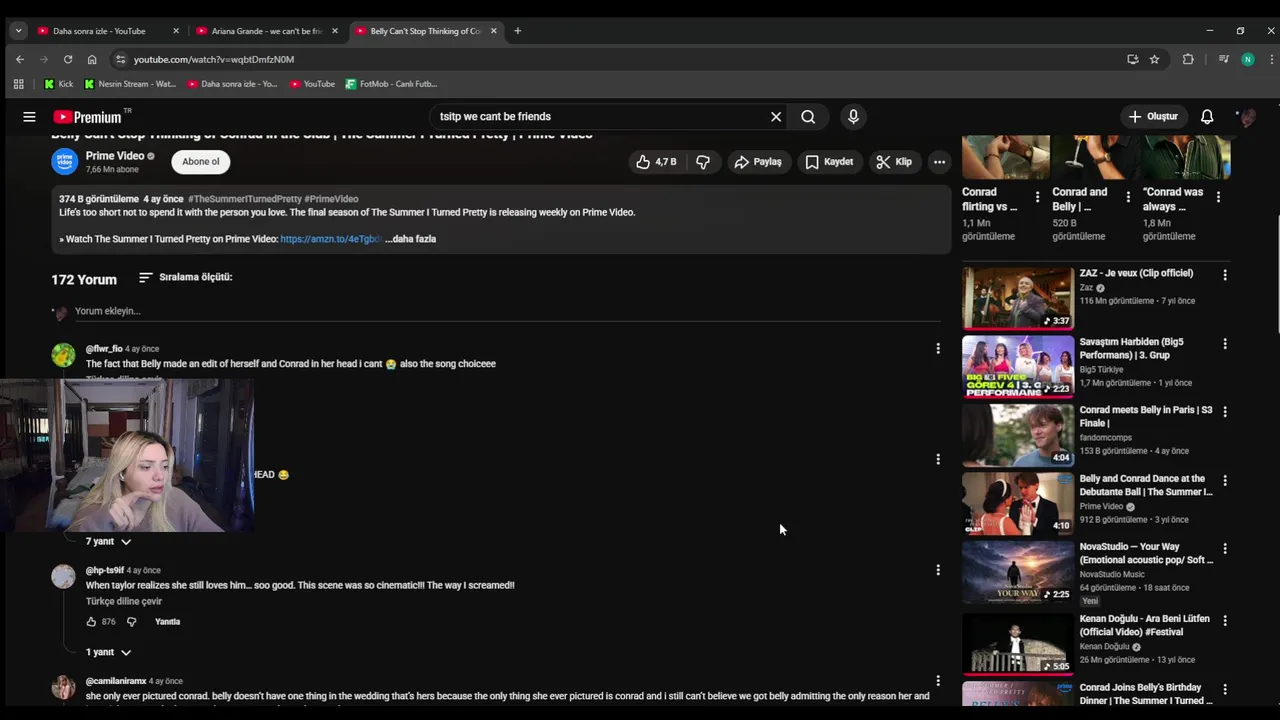1280x720 pixels.
Task: Open the Chrome apps grid in bookmarks bar
Action: [x=18, y=84]
